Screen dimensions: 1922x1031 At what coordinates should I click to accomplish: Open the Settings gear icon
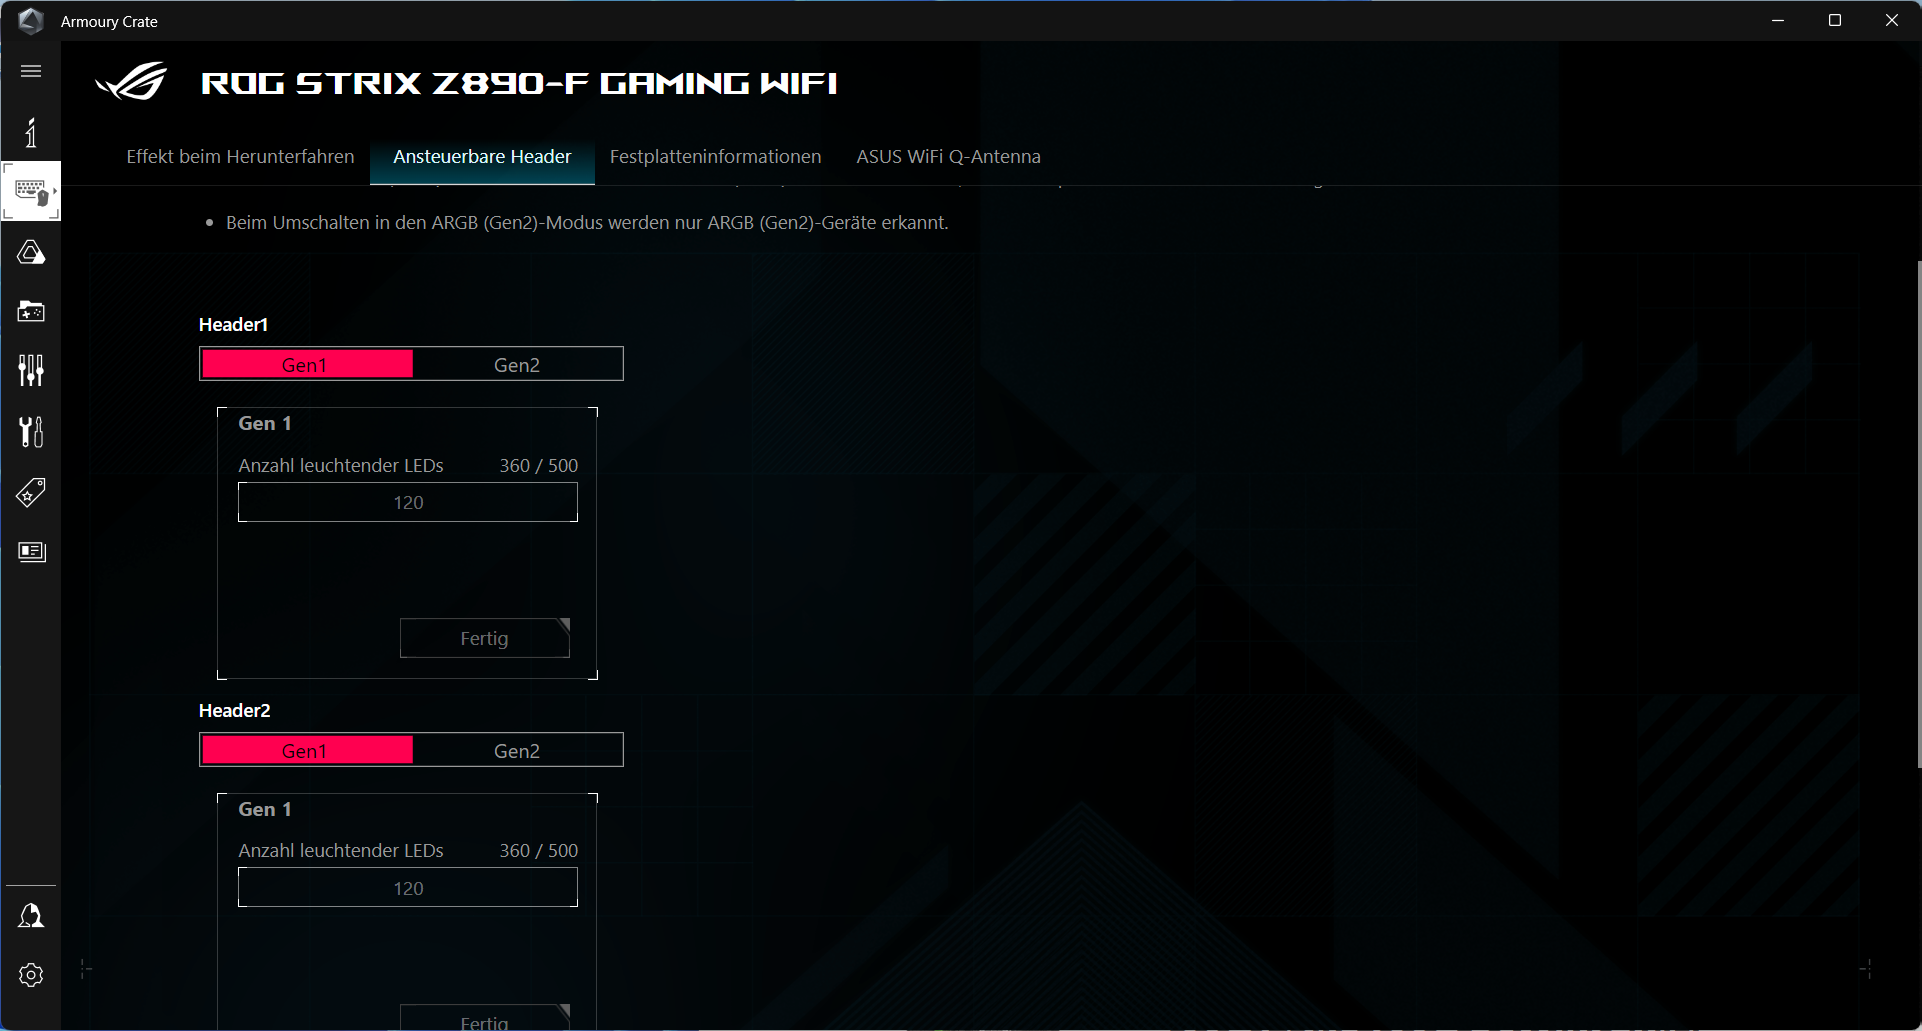coord(31,975)
